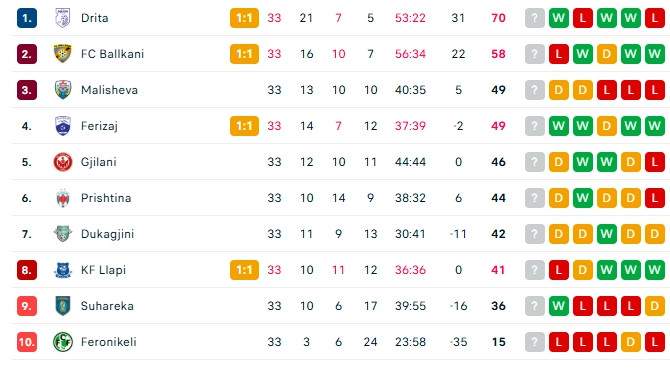Select the Malisheva club badge
Viewport: 670px width, 370px height.
pos(63,90)
